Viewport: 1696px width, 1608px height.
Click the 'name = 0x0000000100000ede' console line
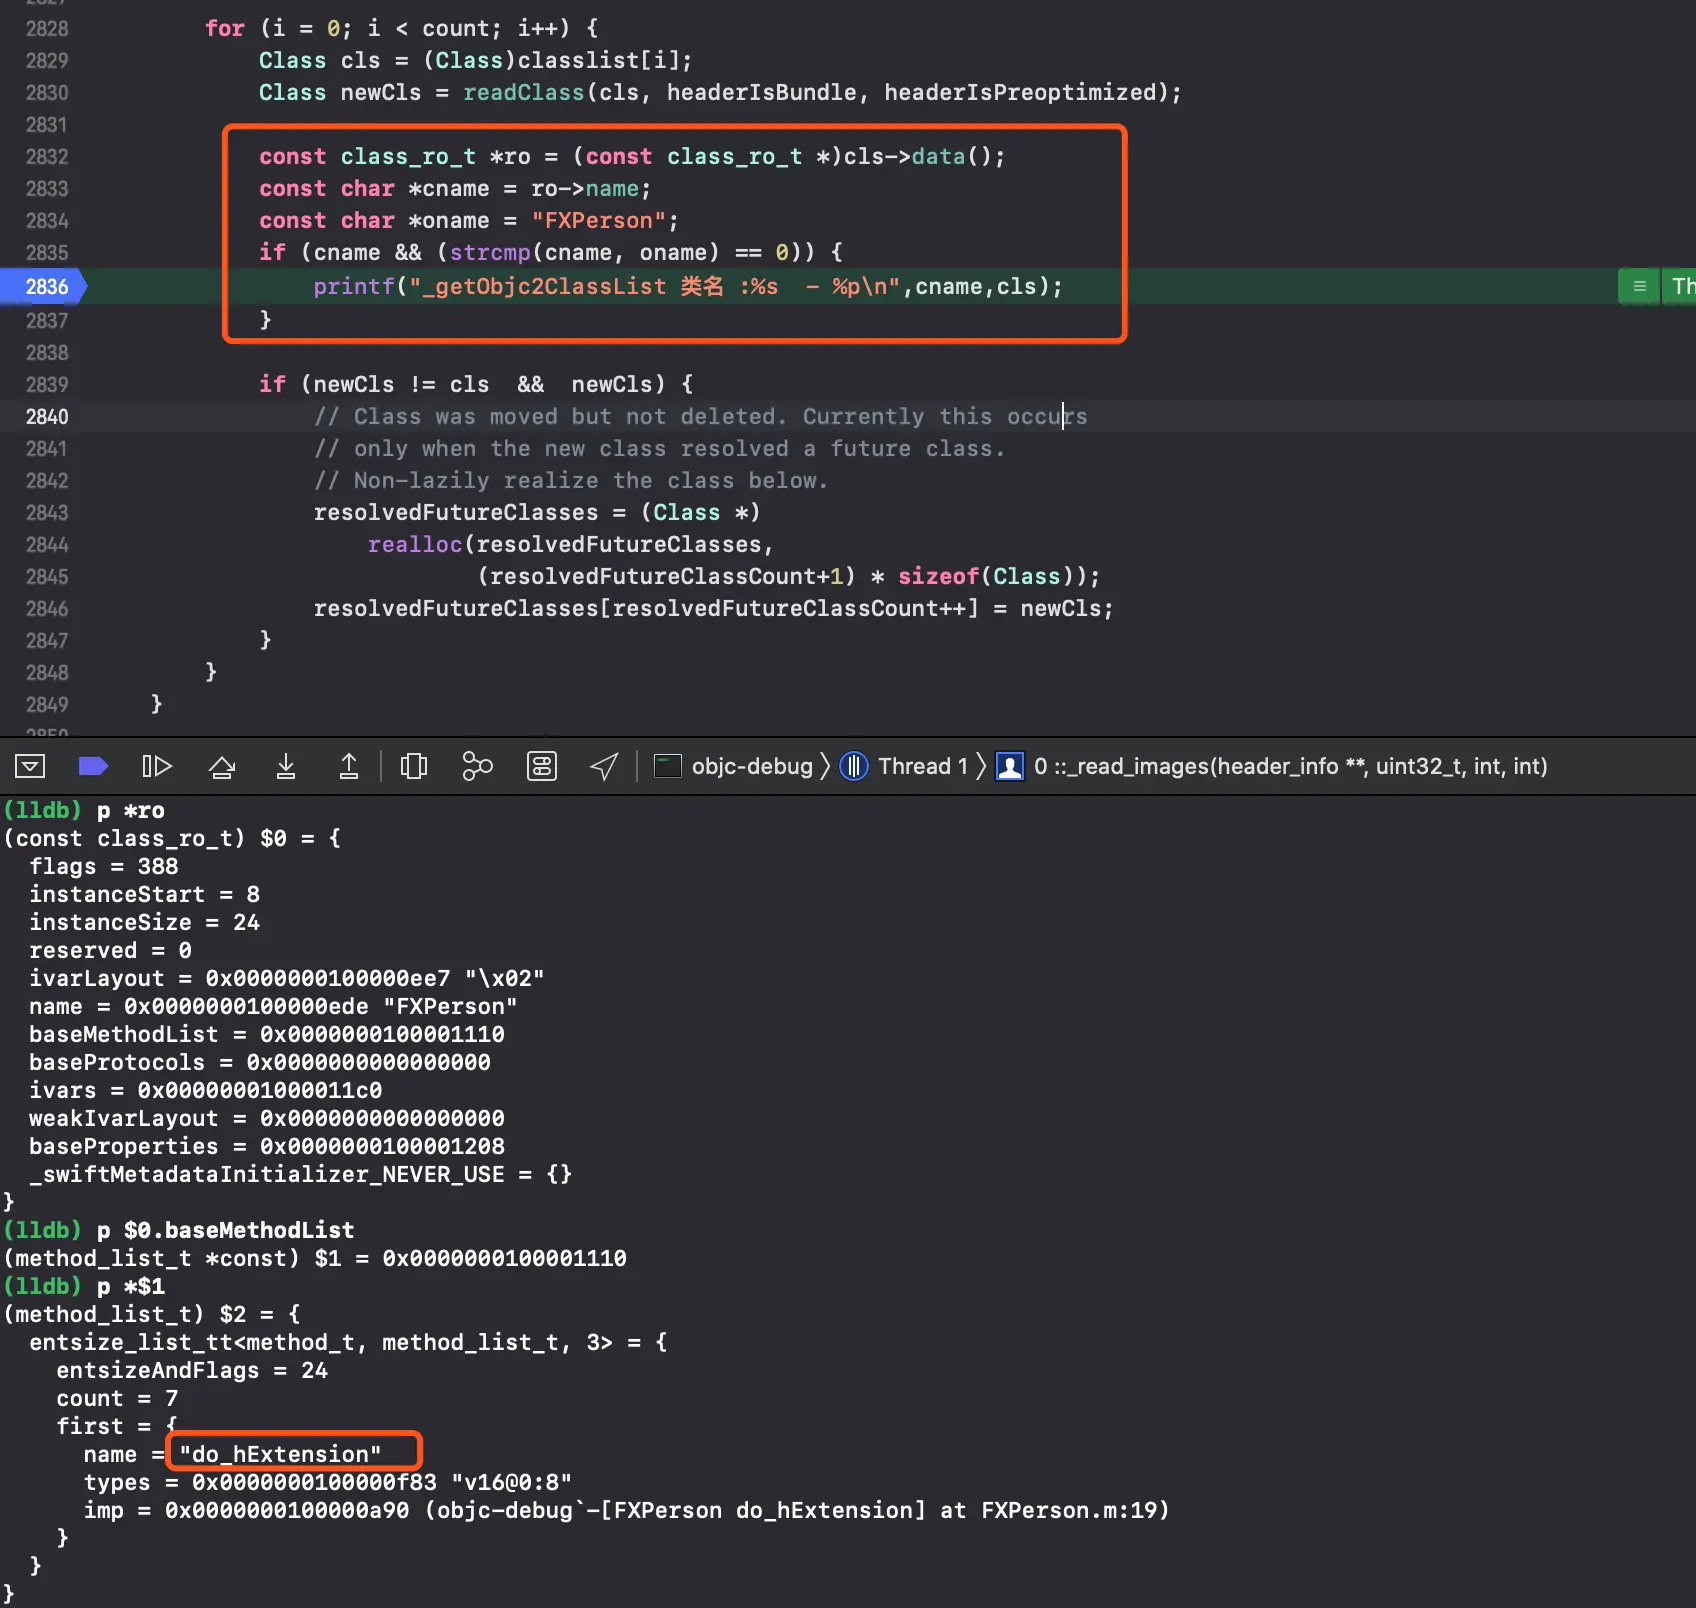(273, 1007)
